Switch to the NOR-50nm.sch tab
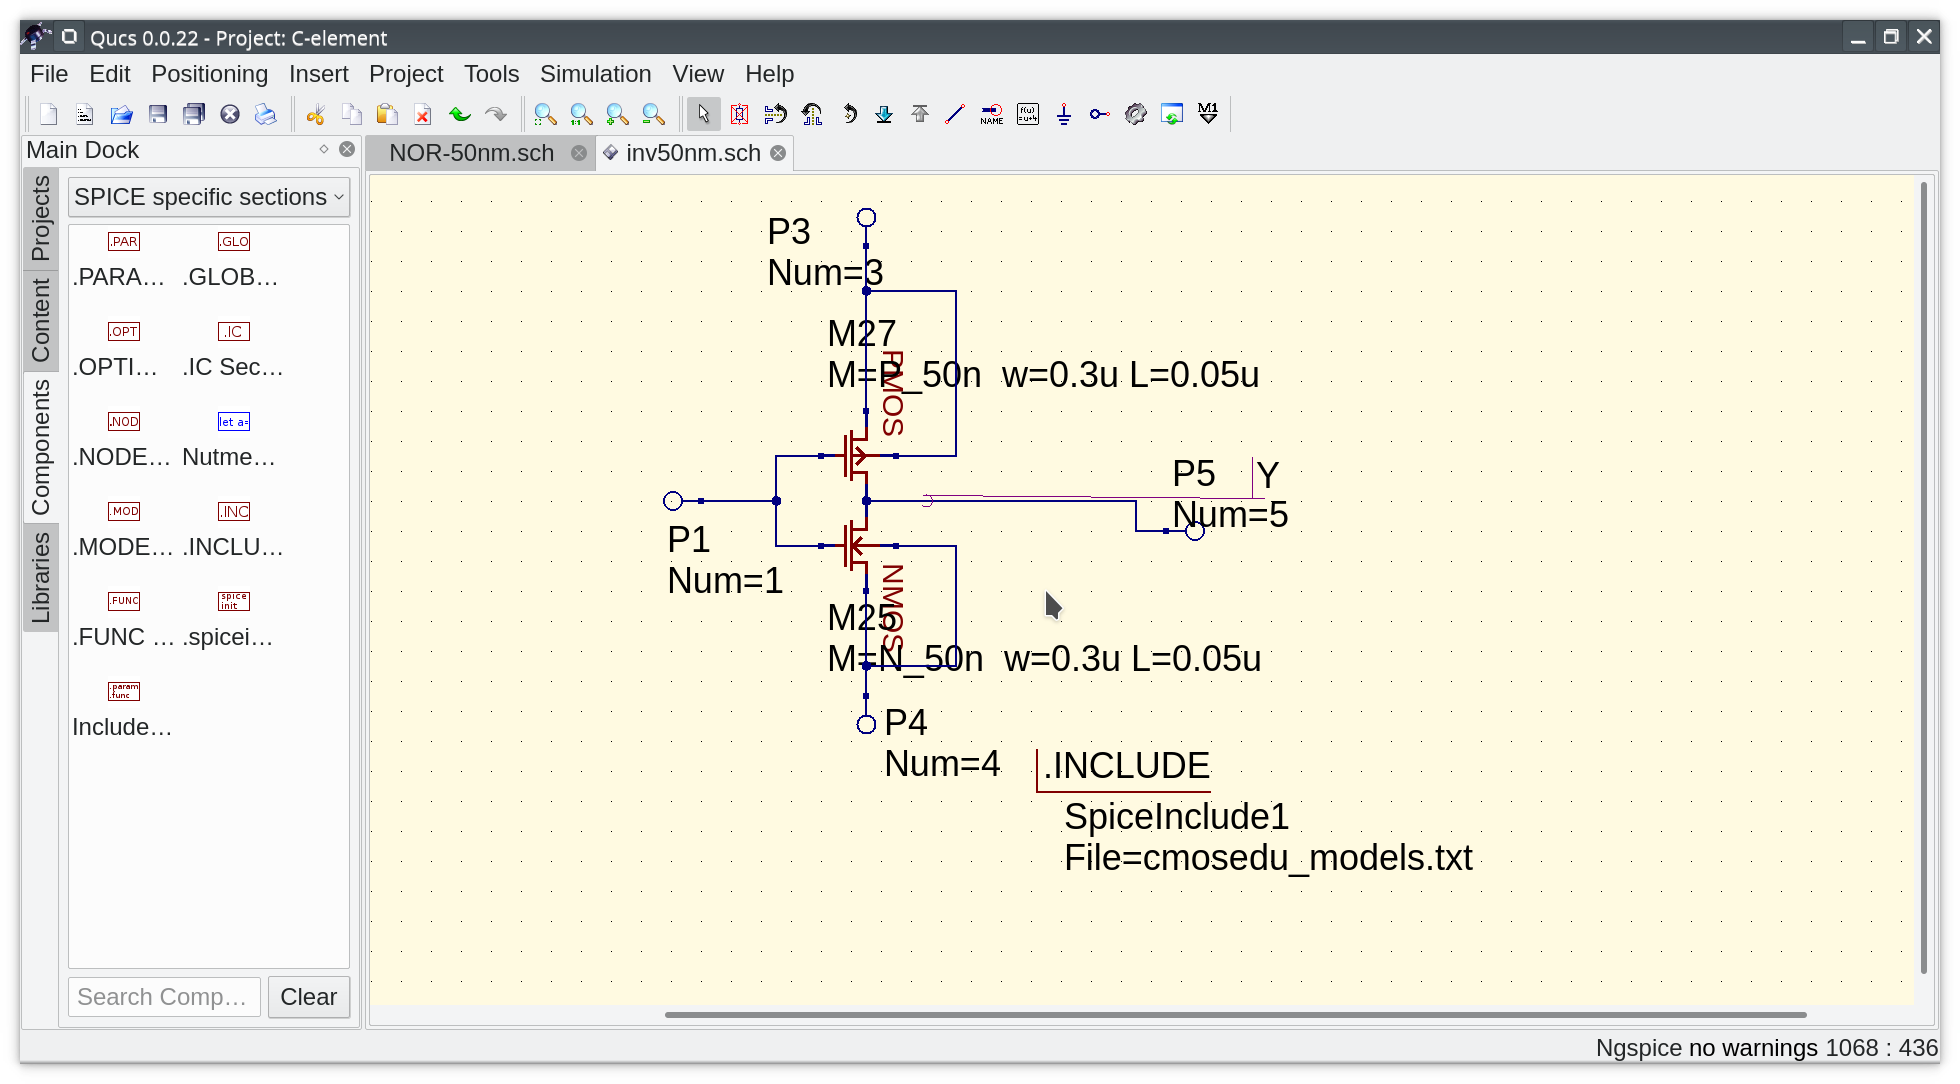This screenshot has width=1960, height=1084. click(x=471, y=152)
